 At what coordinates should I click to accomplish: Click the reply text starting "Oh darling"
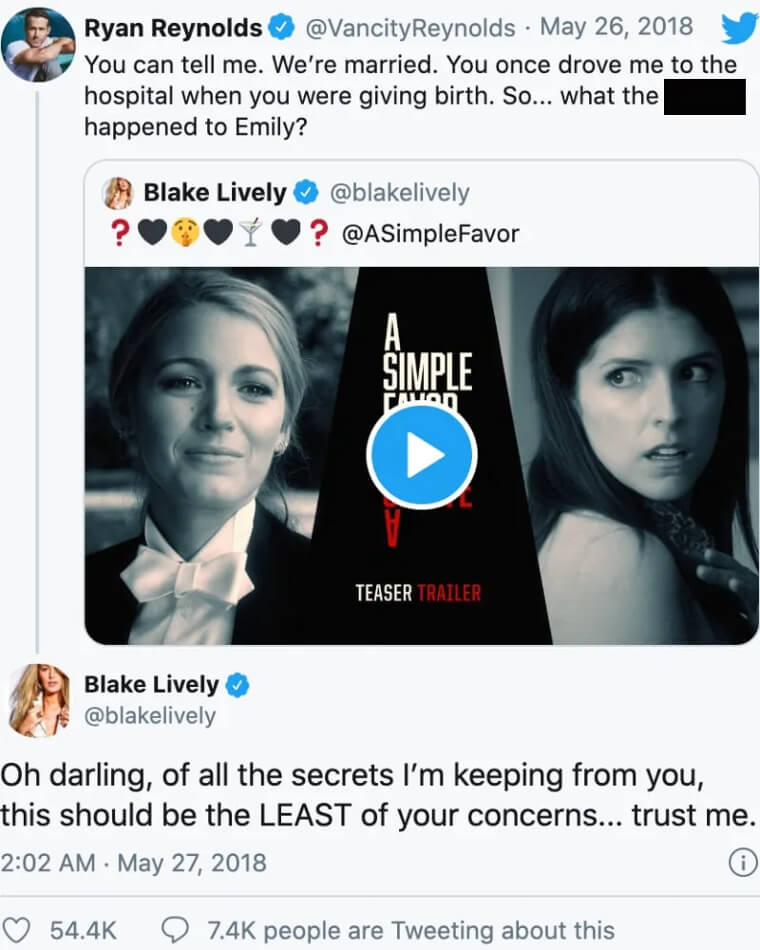pos(375,794)
